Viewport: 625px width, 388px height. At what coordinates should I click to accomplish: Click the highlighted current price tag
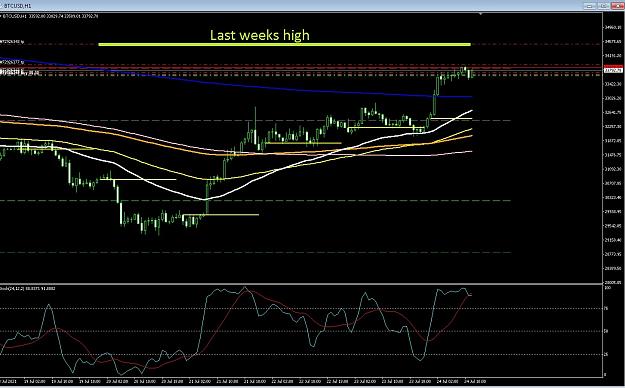tap(613, 70)
